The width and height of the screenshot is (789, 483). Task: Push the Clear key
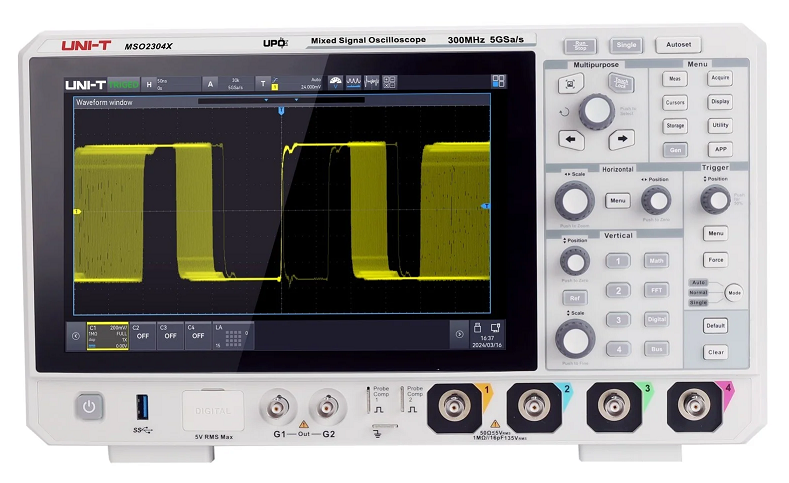[716, 352]
